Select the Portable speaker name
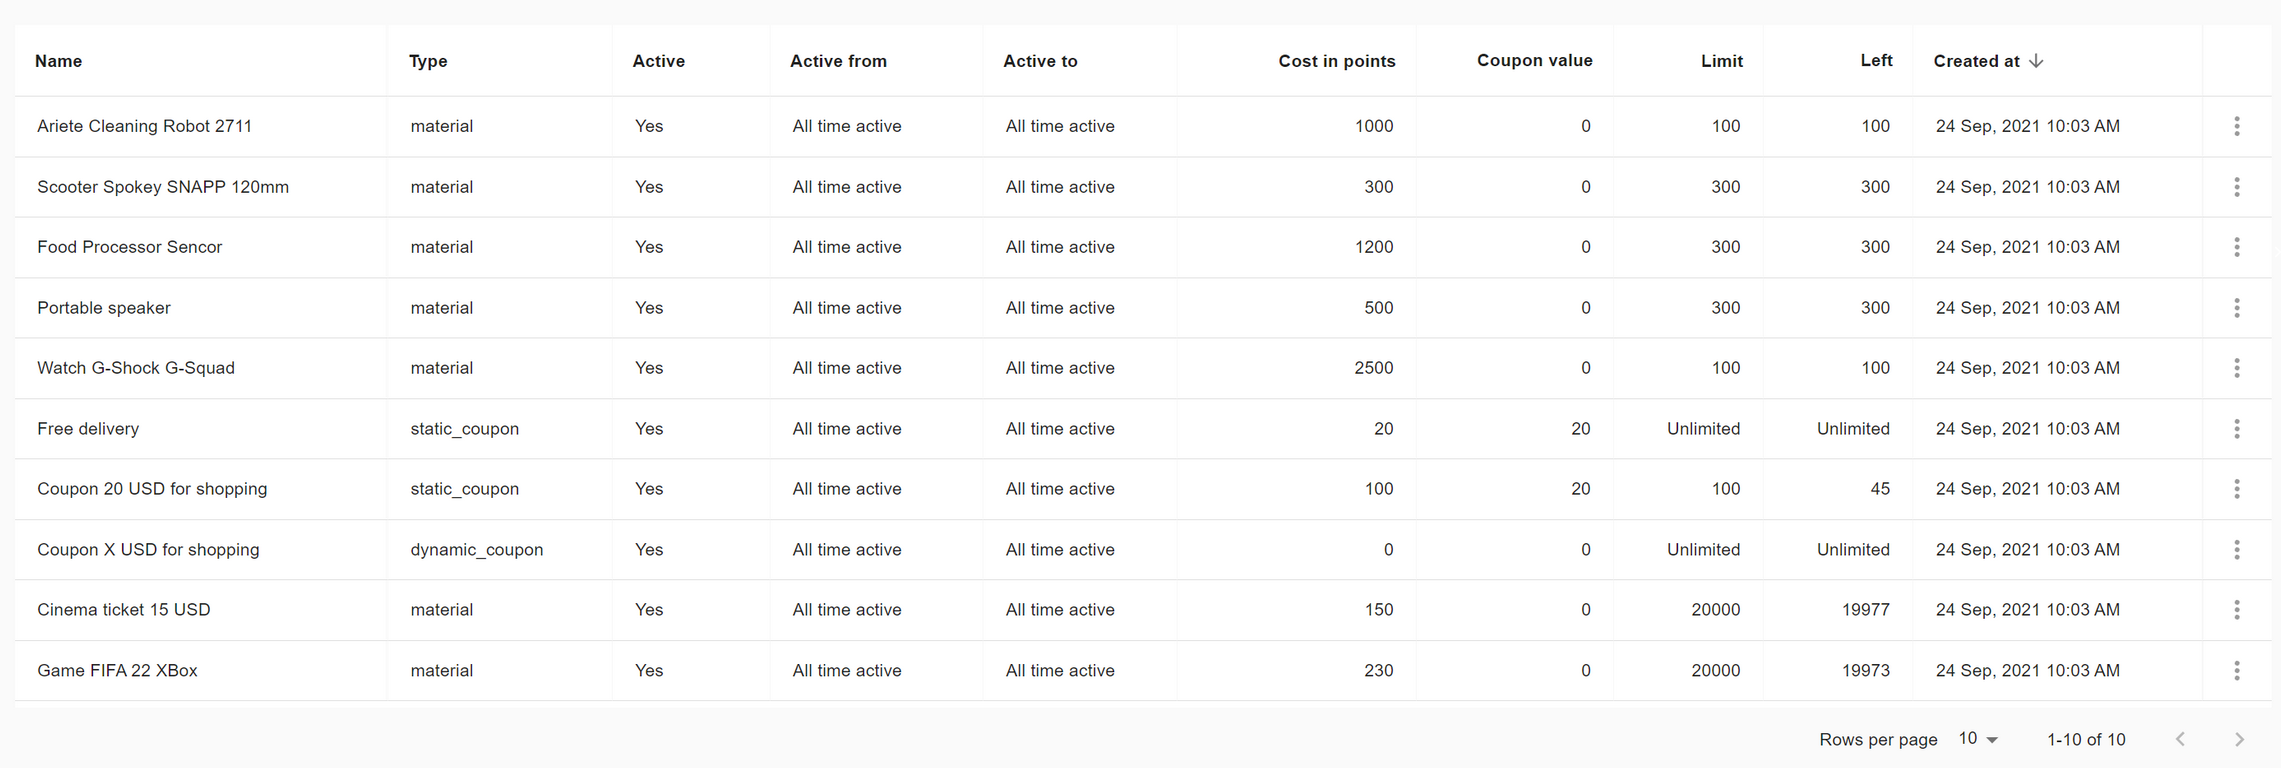2281x768 pixels. pos(104,308)
